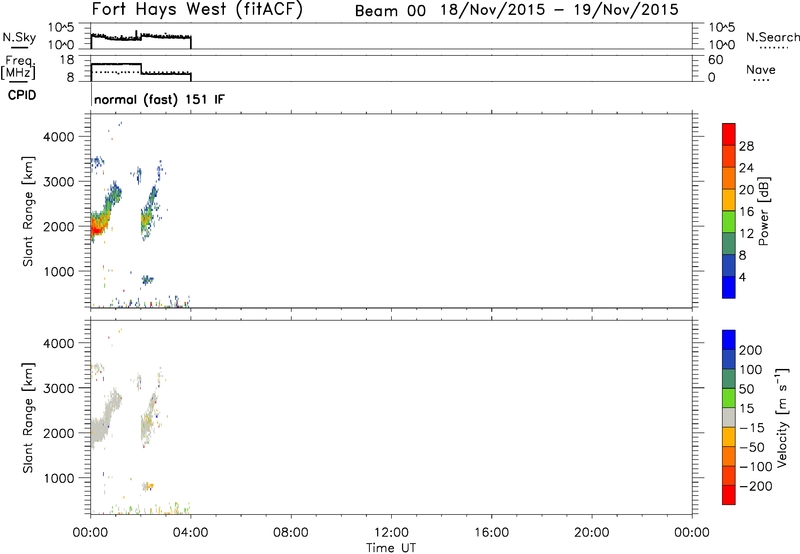This screenshot has width=800, height=554.
Task: Click the 'CPID' label
Action: pos(22,95)
